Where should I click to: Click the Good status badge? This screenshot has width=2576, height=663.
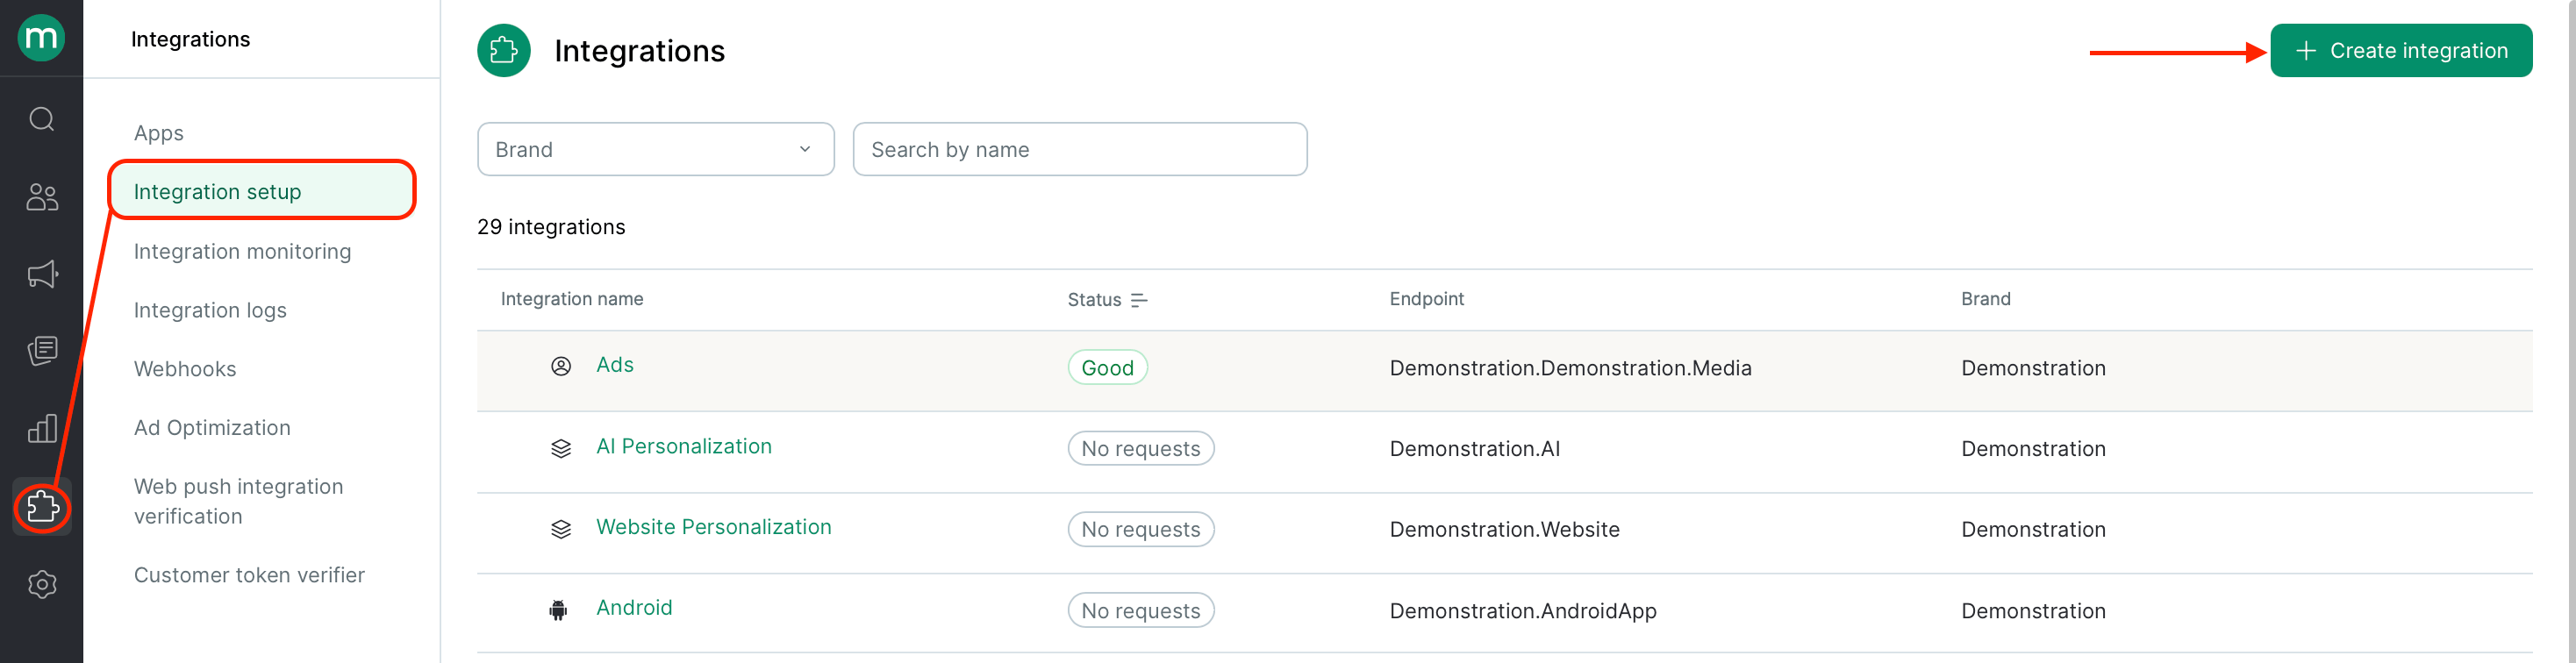(x=1107, y=367)
